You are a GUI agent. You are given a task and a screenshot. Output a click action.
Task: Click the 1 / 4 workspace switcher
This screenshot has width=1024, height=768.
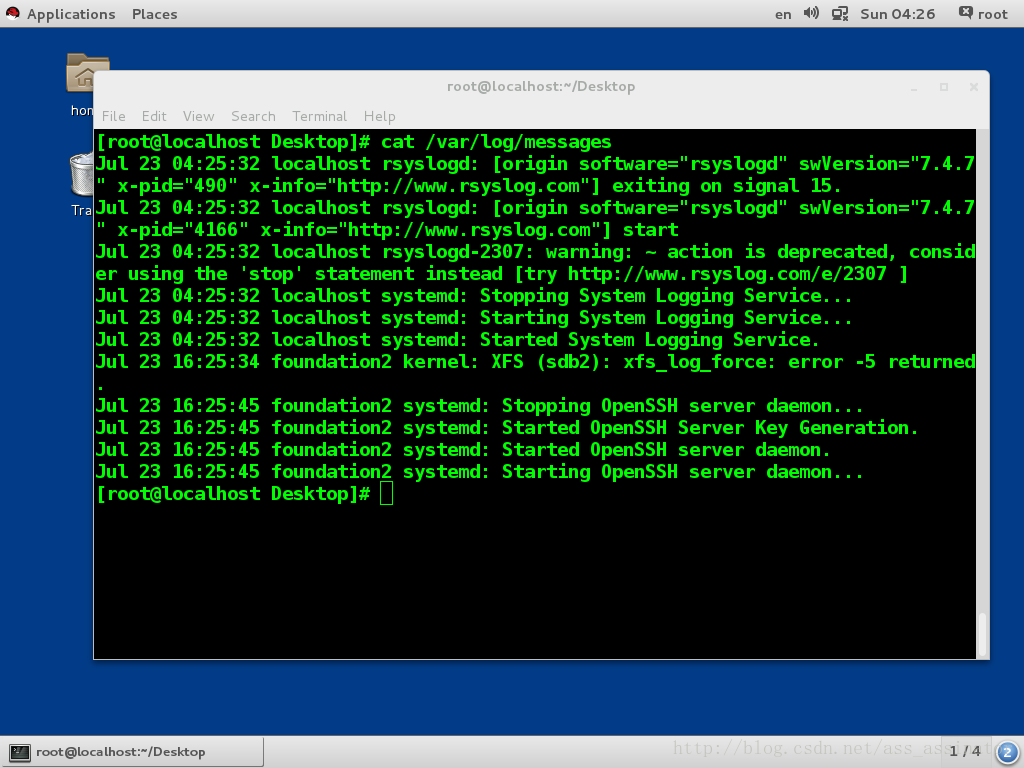pos(965,751)
